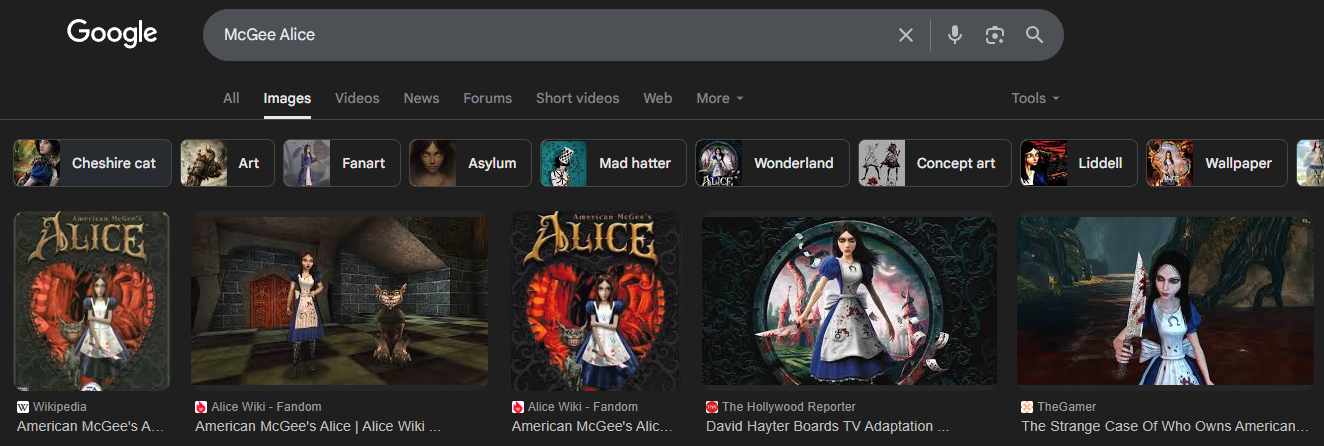
Task: Filter results by Art chip
Action: coord(227,163)
